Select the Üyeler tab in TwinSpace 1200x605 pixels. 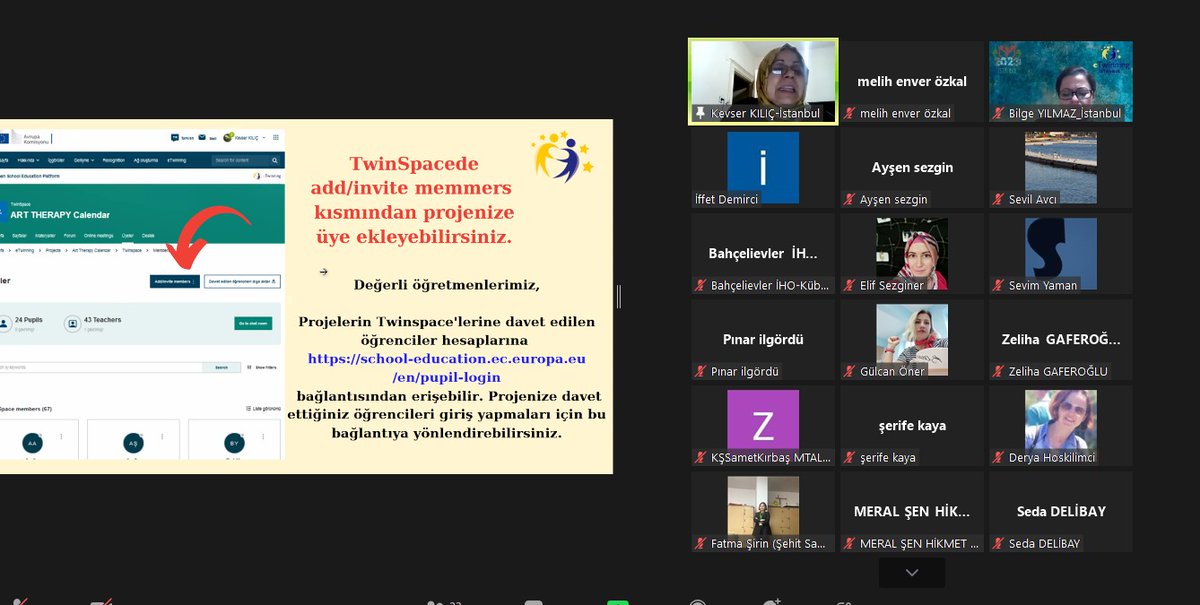128,236
